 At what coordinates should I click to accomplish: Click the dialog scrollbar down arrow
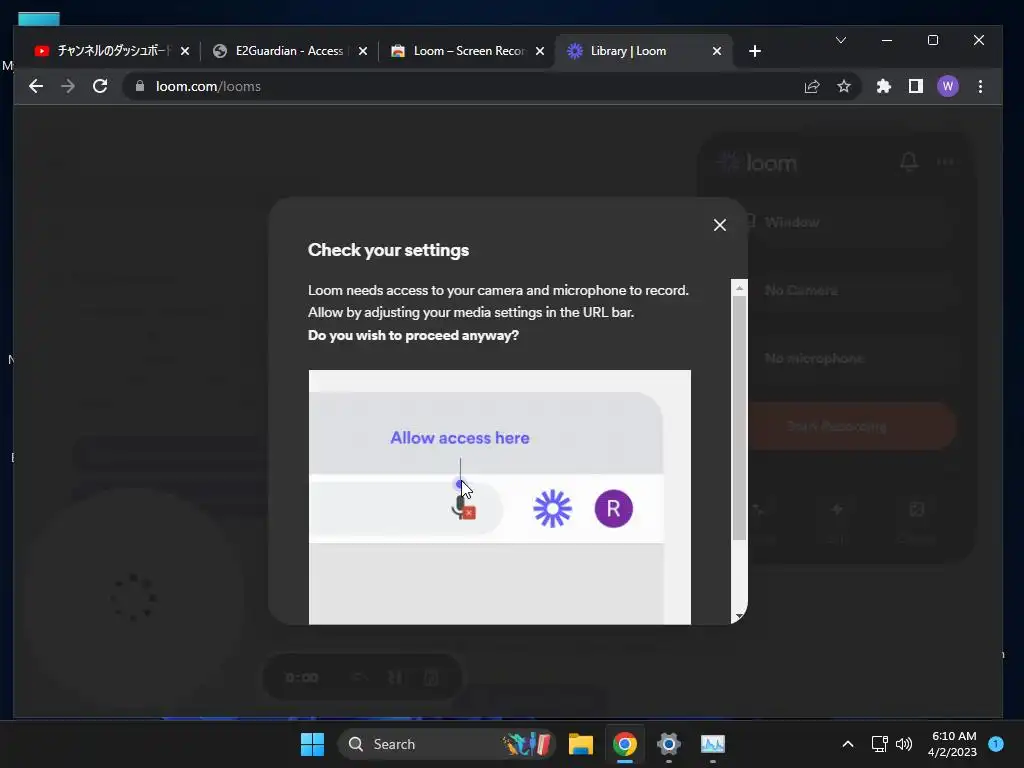[739, 616]
